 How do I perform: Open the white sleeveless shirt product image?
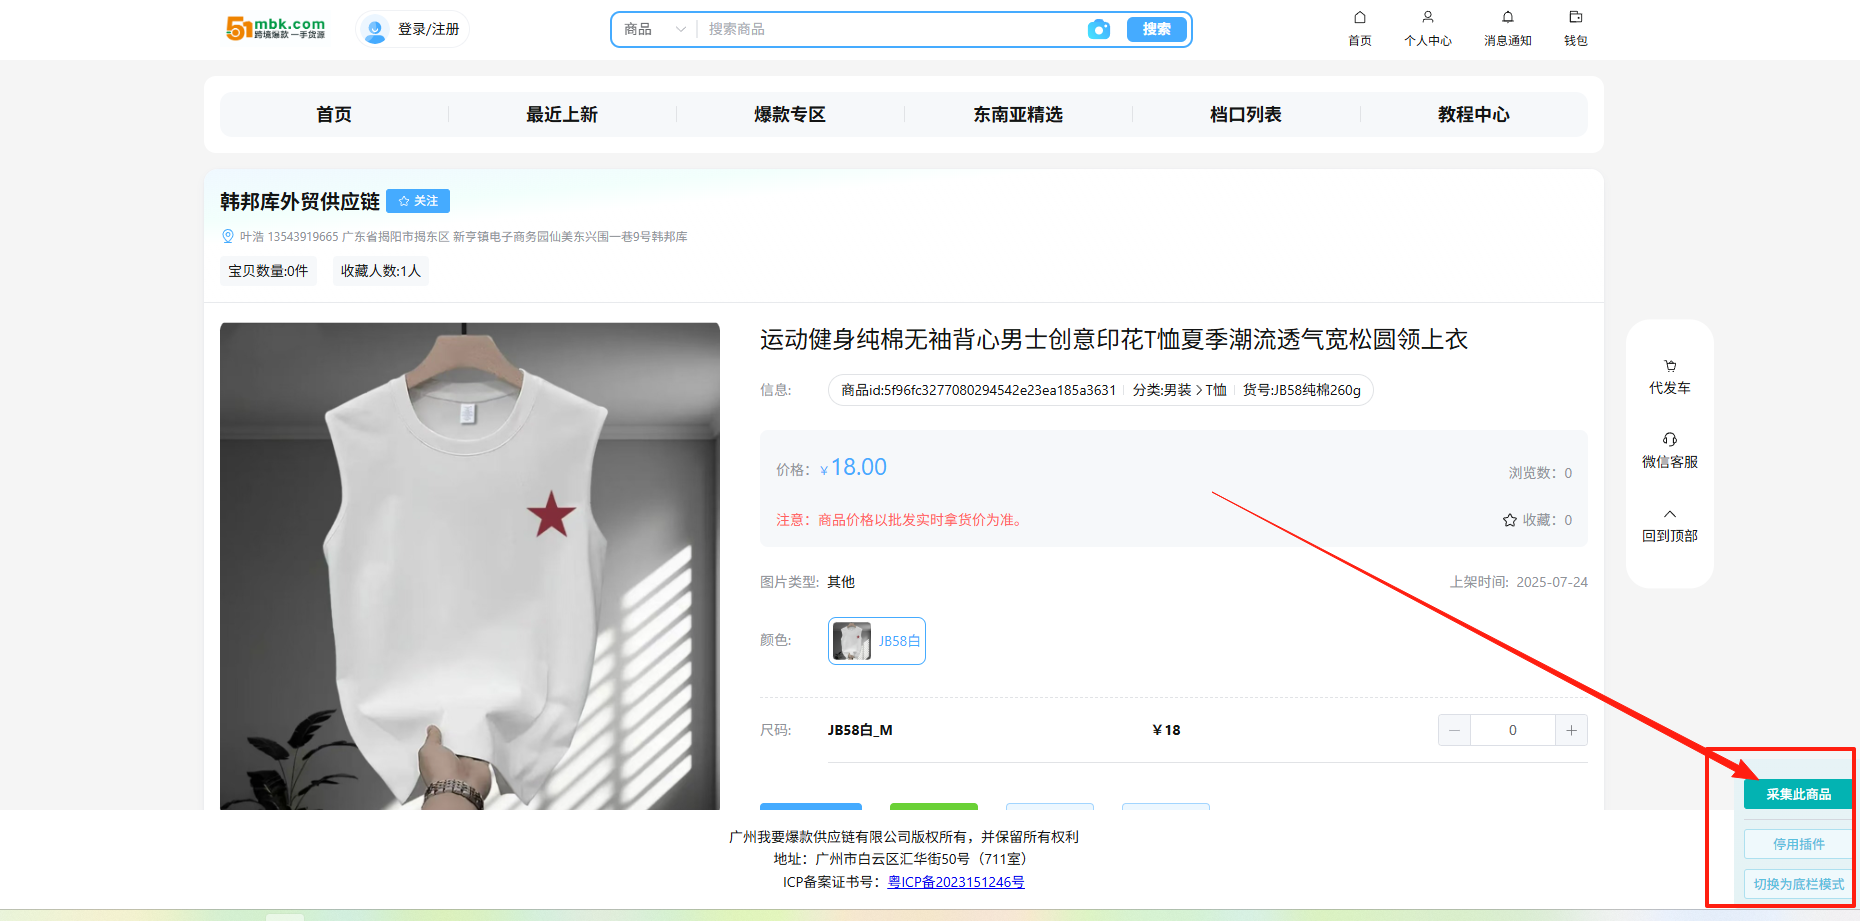(470, 566)
